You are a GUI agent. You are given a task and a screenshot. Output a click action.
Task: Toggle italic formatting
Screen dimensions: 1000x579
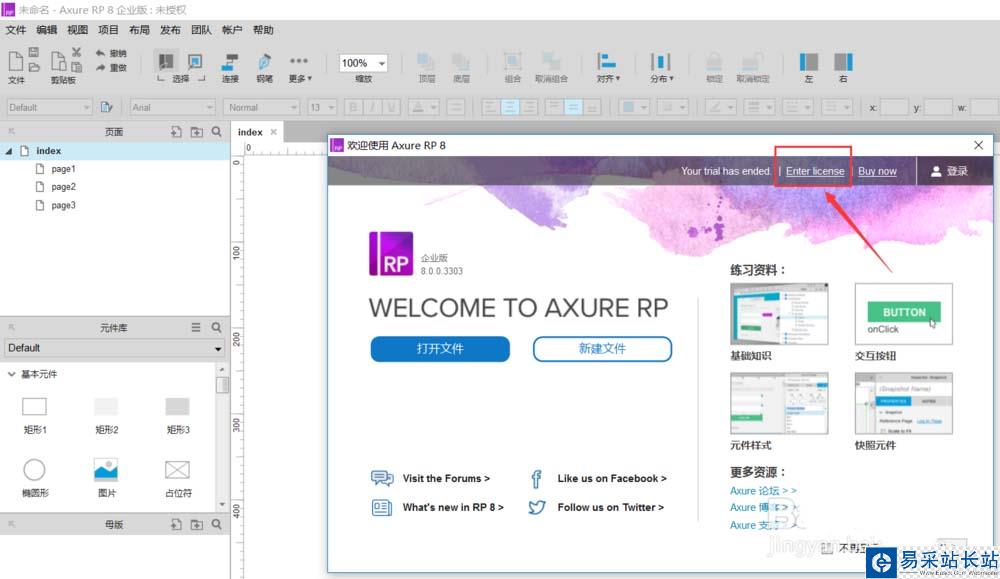372,107
